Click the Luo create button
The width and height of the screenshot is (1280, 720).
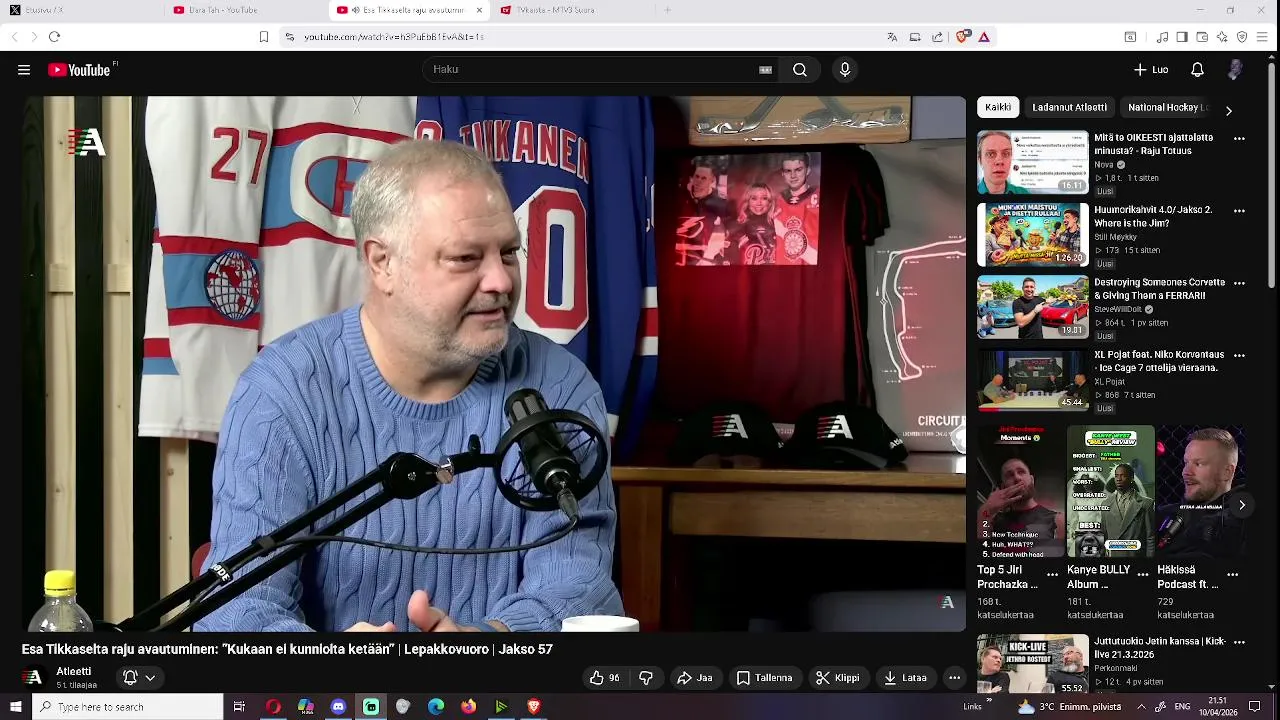point(1151,70)
